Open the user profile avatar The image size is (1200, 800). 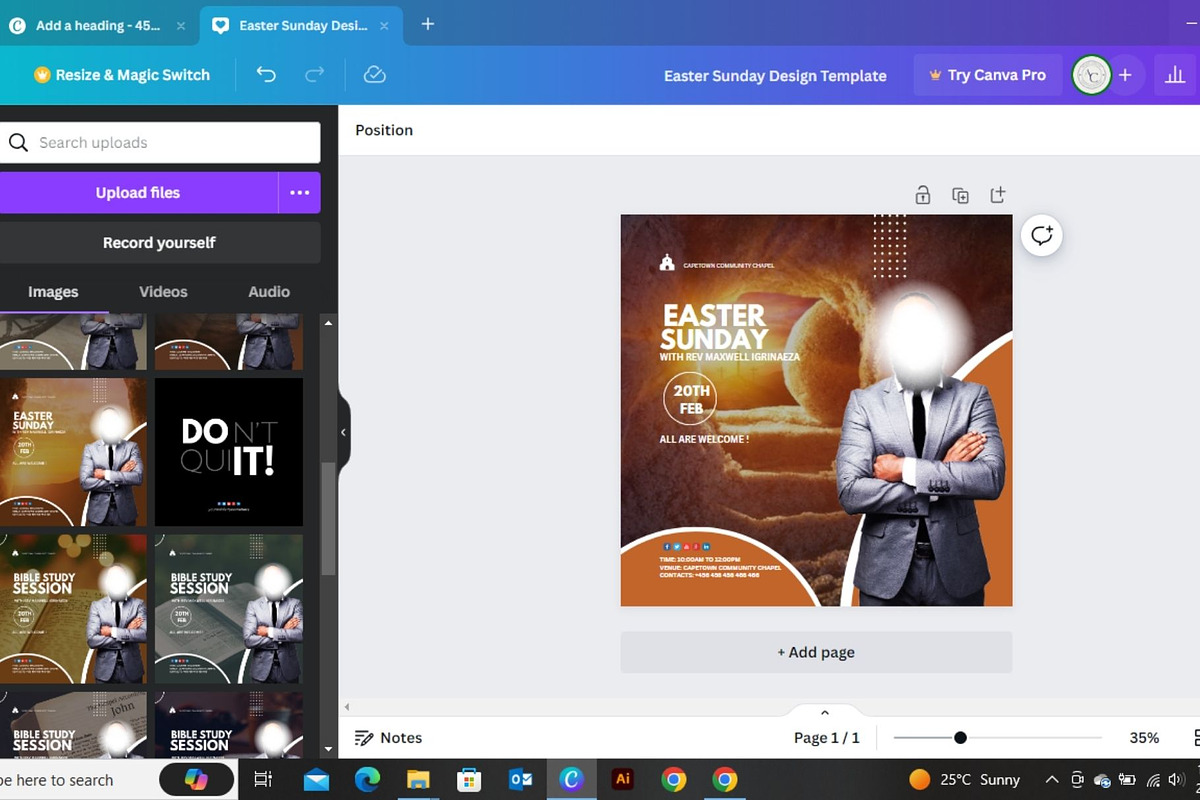(x=1091, y=75)
